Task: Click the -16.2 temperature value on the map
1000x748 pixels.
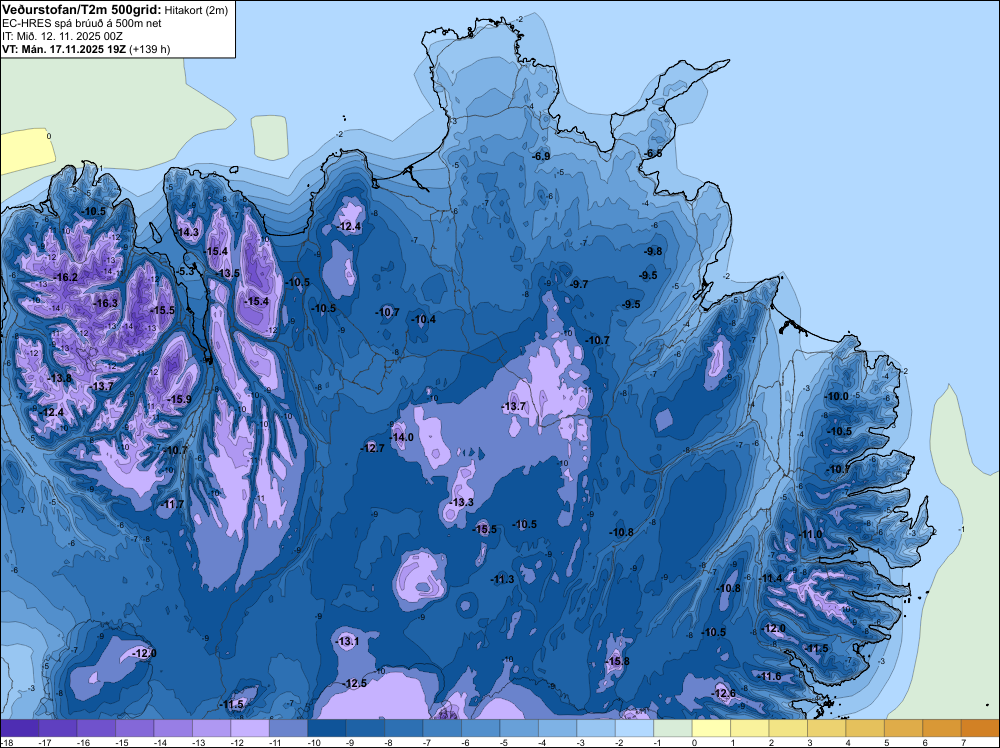Action: click(66, 277)
